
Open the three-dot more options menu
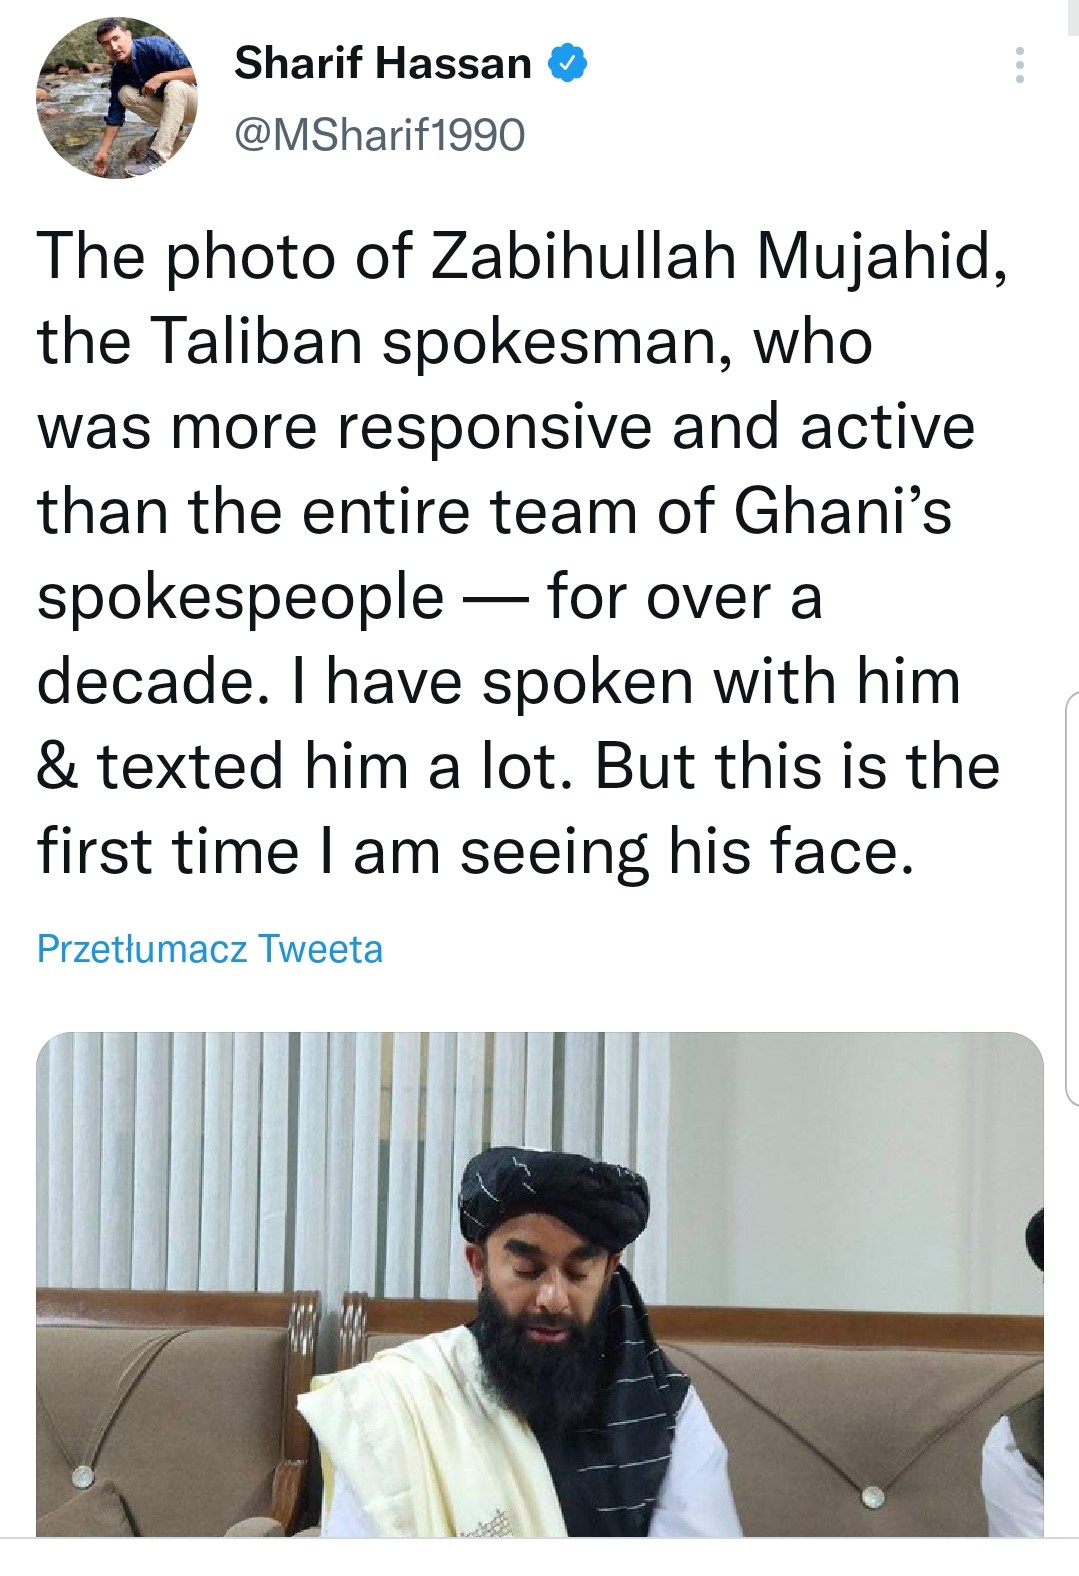tap(1019, 65)
